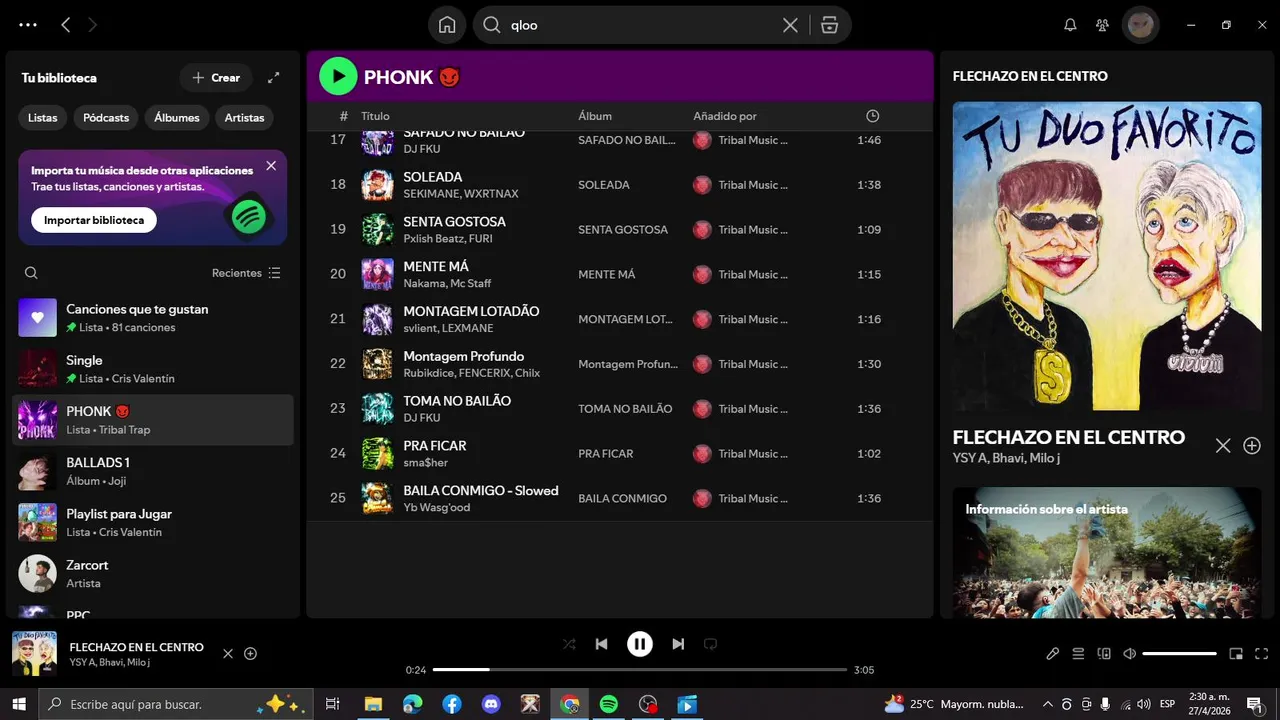Viewport: 1280px width, 720px height.
Task: Click now-playing bar album thumbnail
Action: (x=34, y=654)
